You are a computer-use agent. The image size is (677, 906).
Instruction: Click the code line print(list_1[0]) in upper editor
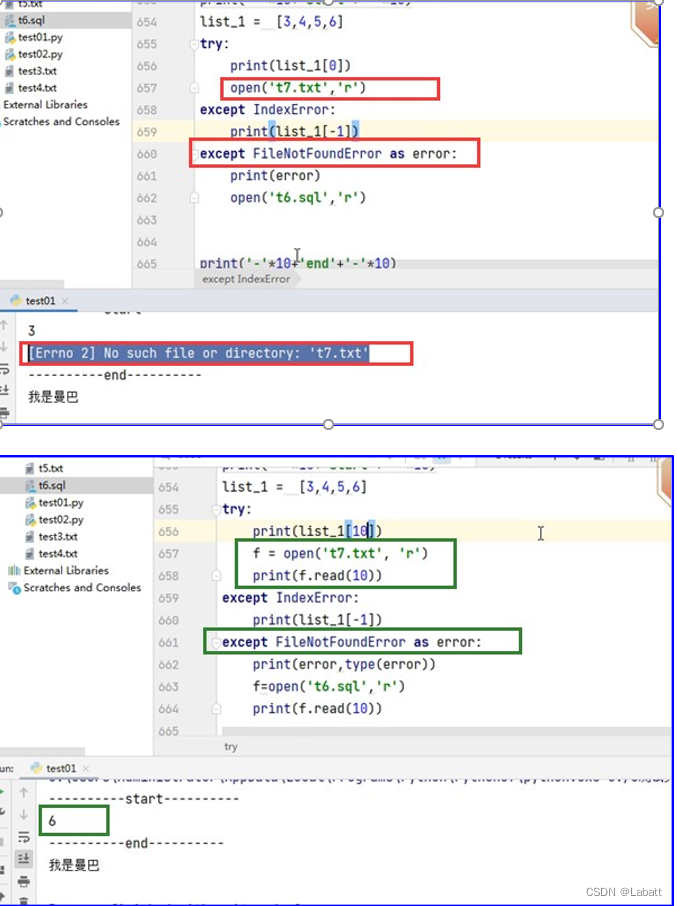coord(291,66)
